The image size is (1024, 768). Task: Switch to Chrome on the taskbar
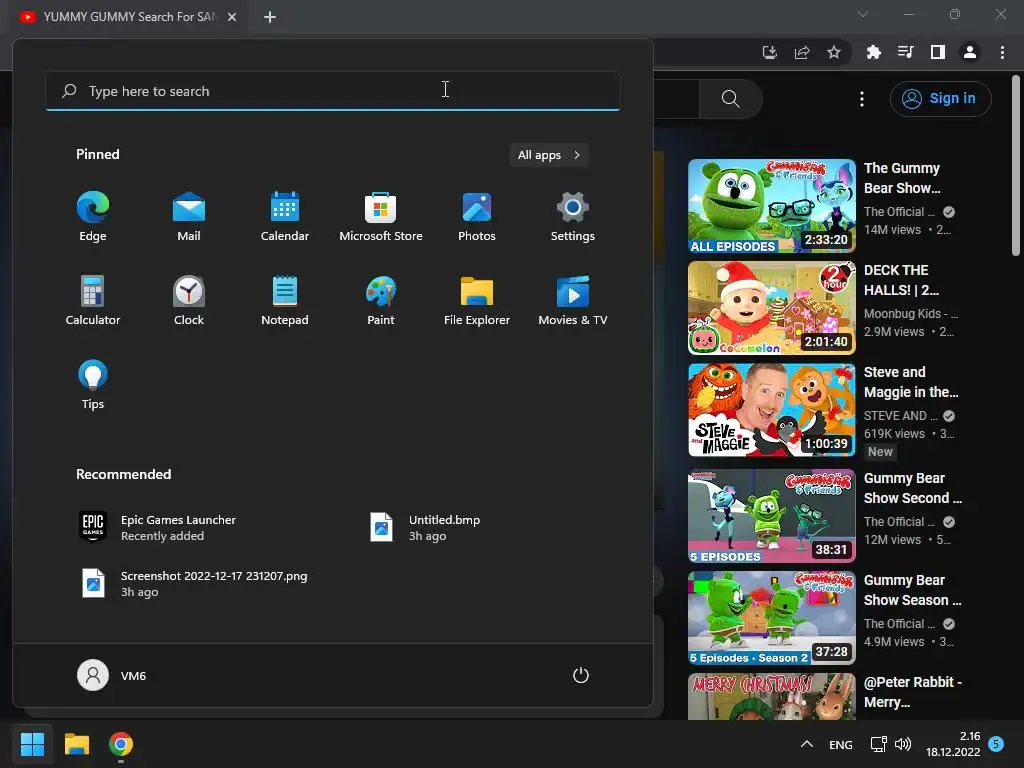click(x=121, y=744)
